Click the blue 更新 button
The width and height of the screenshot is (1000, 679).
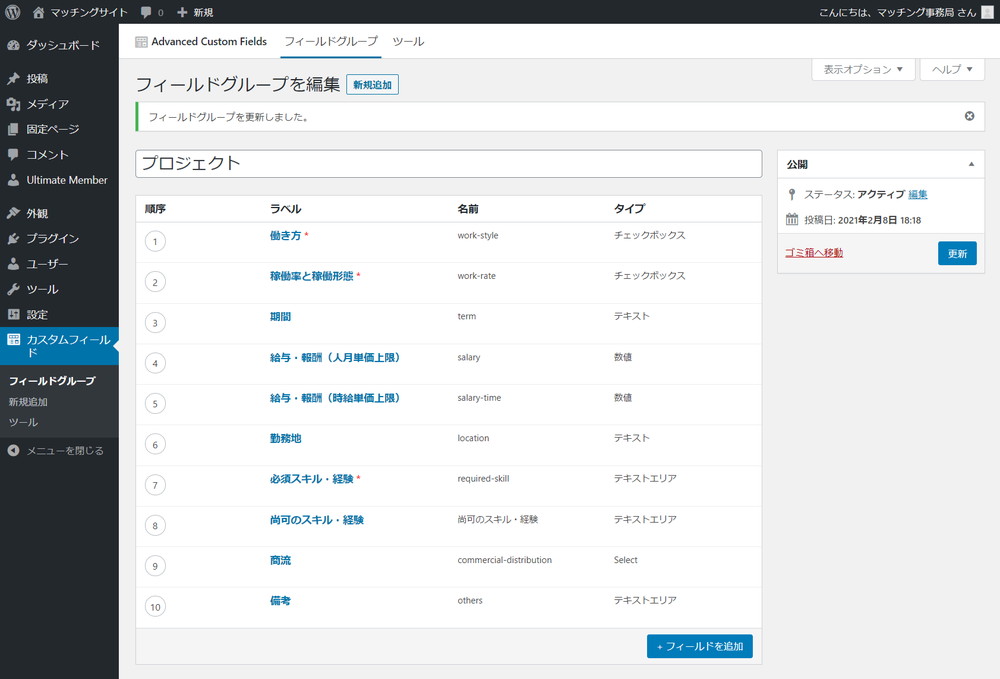click(x=957, y=253)
